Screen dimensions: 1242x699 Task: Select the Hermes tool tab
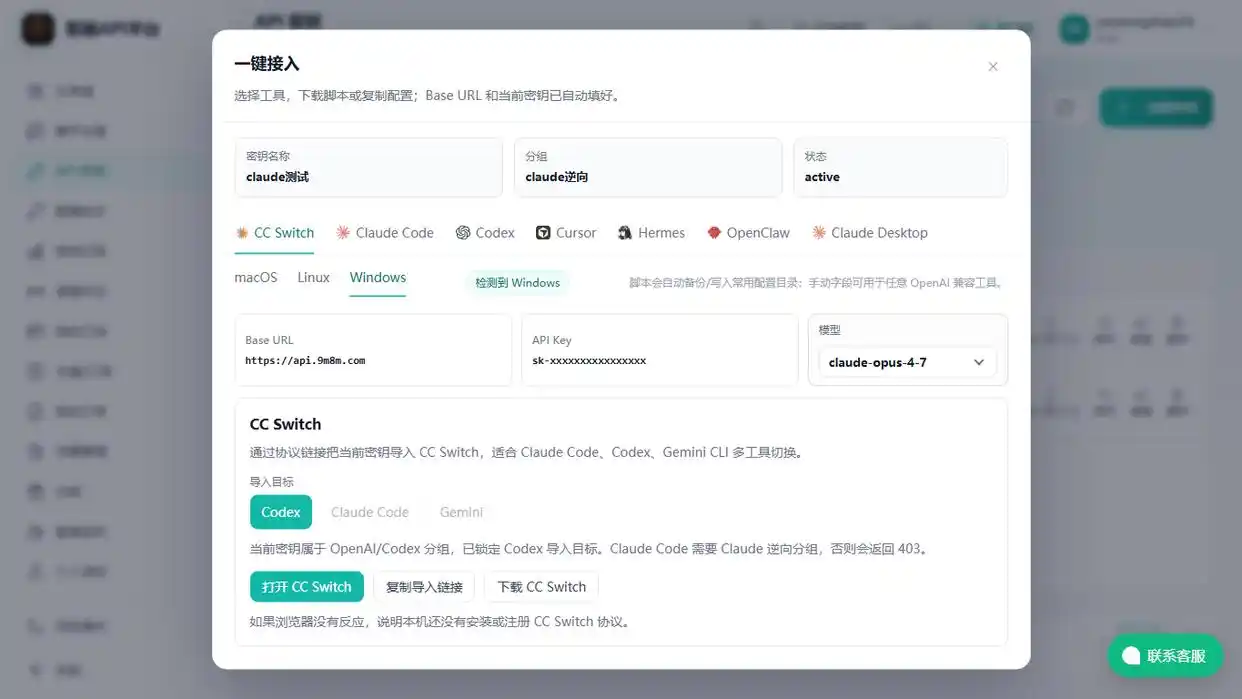[651, 233]
